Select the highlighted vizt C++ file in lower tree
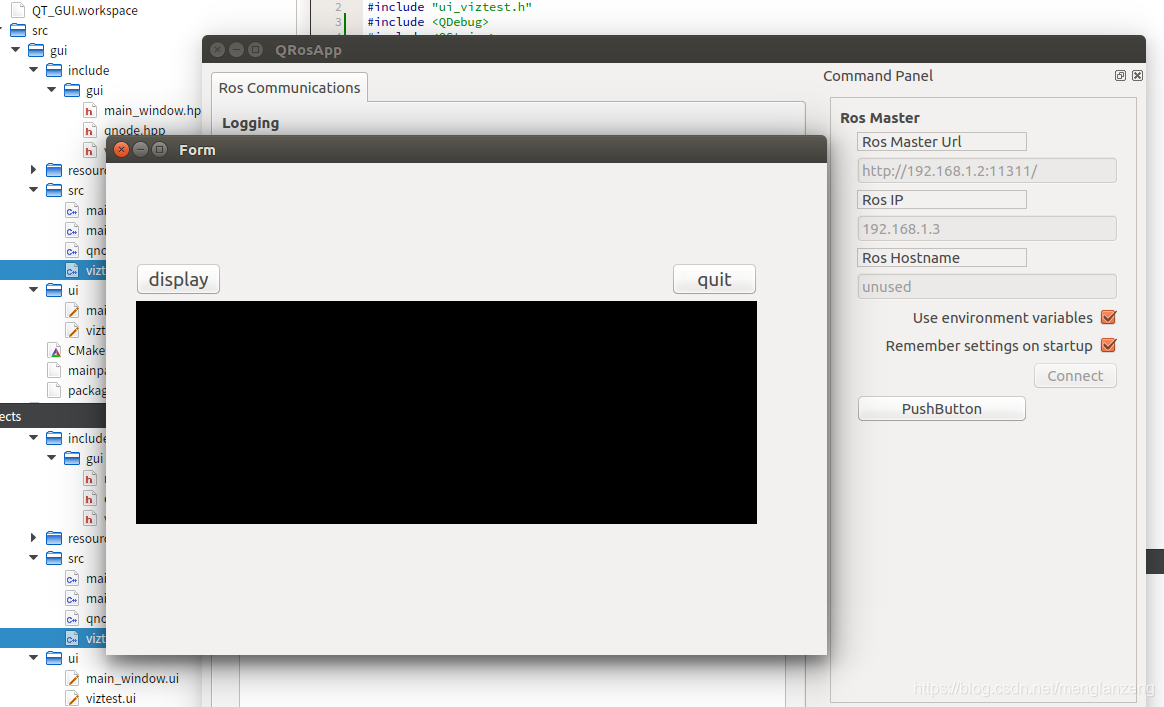The image size is (1164, 707). (72, 639)
